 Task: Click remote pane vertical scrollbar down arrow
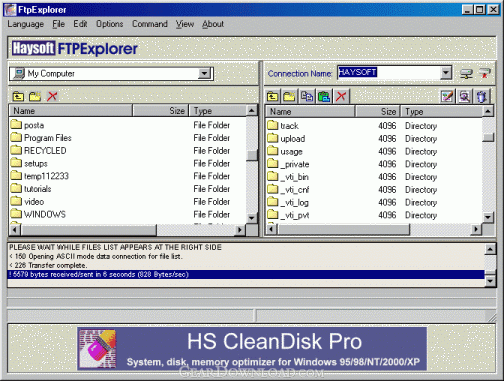click(x=488, y=218)
